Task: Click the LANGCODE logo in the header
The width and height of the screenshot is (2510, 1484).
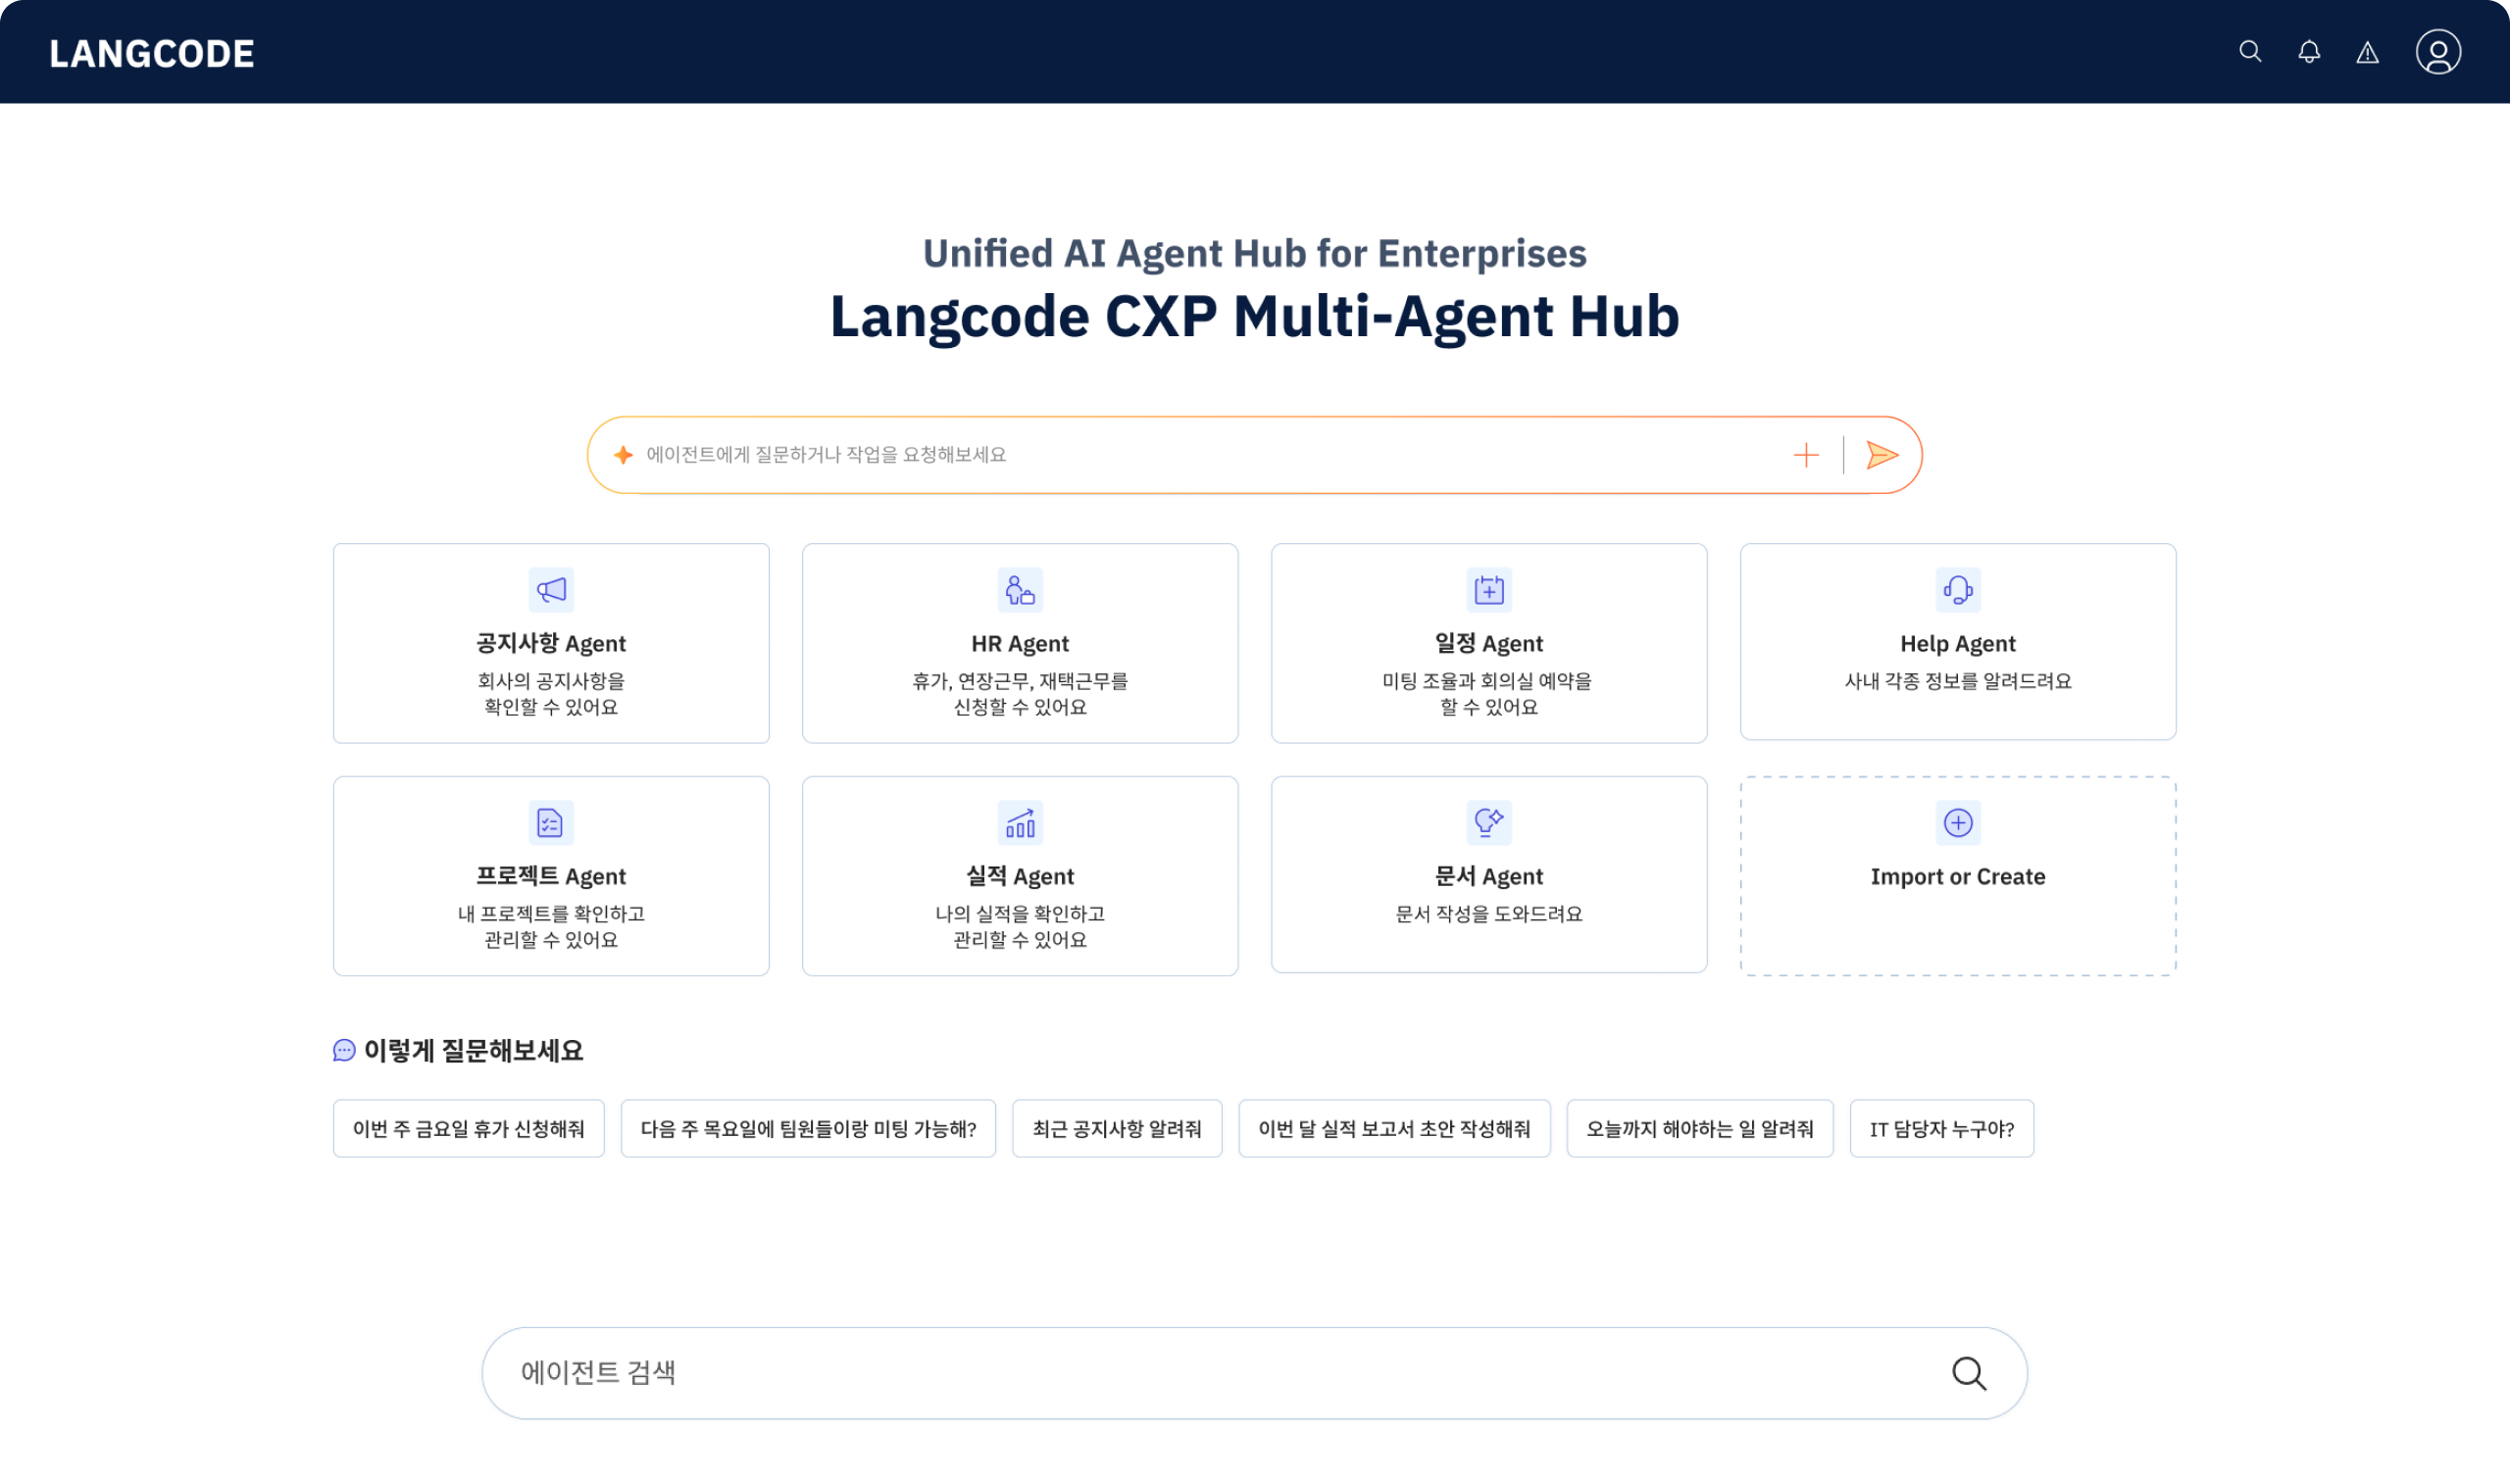Action: [x=152, y=53]
